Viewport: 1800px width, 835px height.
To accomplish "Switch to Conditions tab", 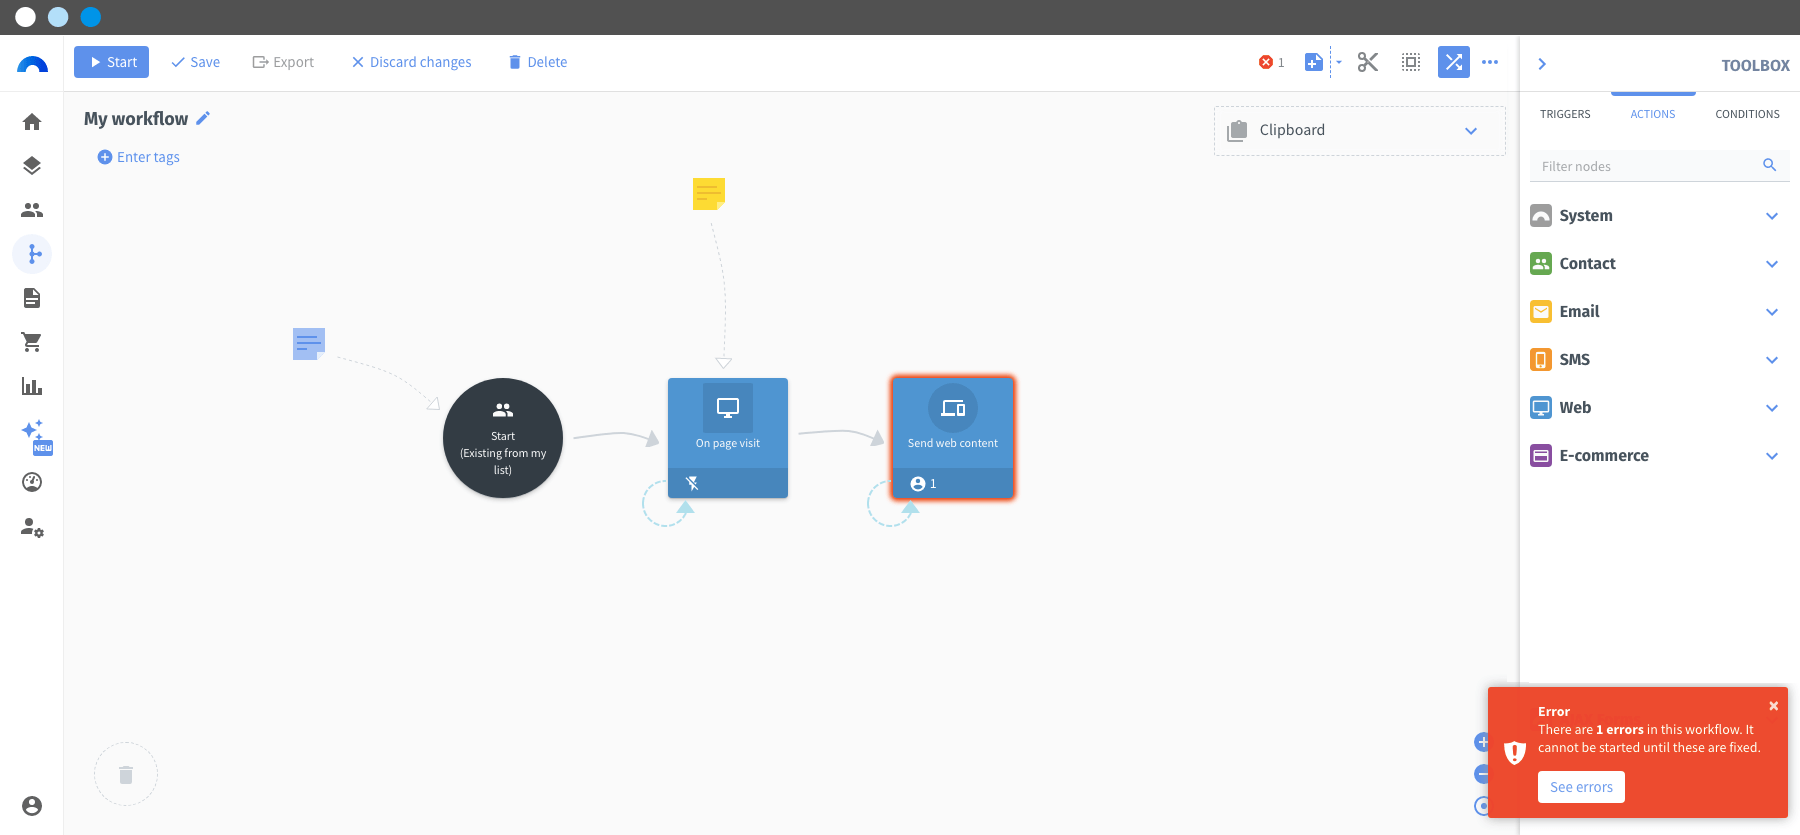I will click(x=1747, y=114).
